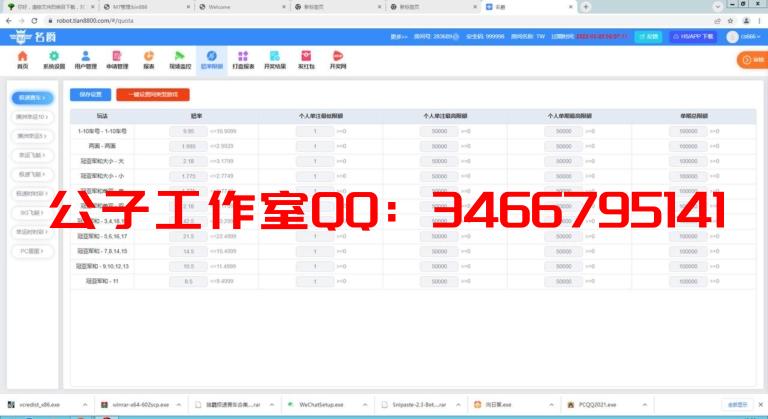Edit odds field for 冠亚军和 - 7,8,14,15 row
This screenshot has height=419, width=768.
point(188,251)
